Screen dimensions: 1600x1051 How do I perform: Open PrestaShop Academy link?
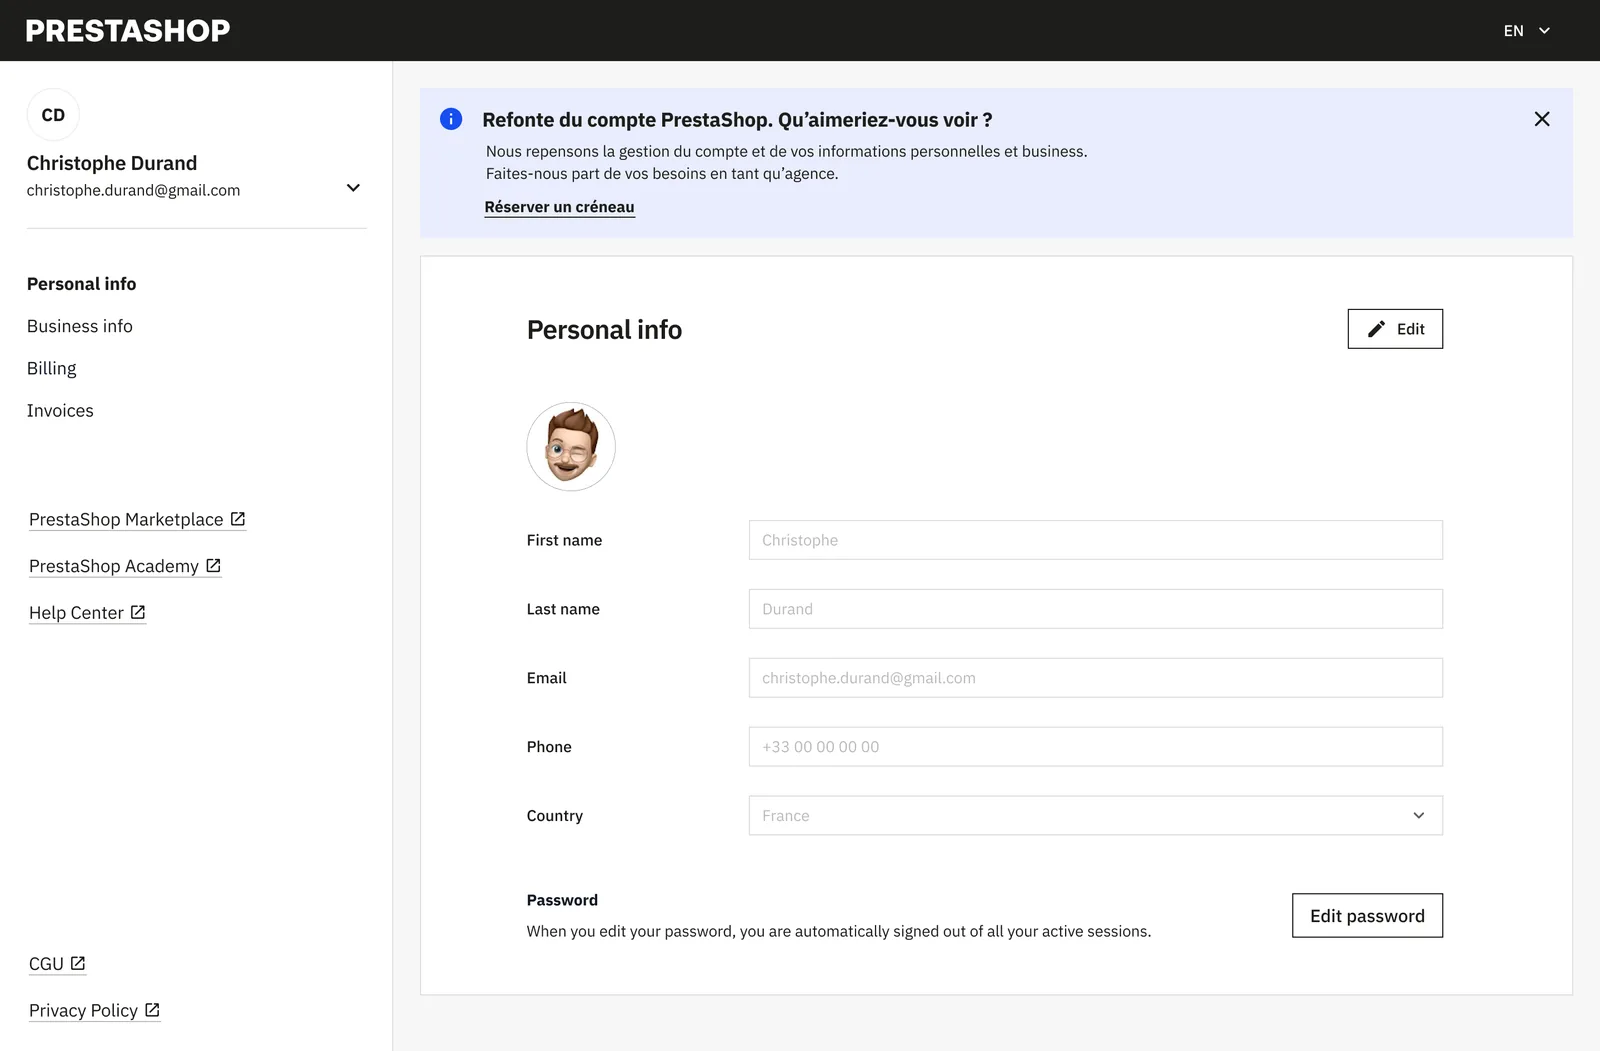(125, 566)
